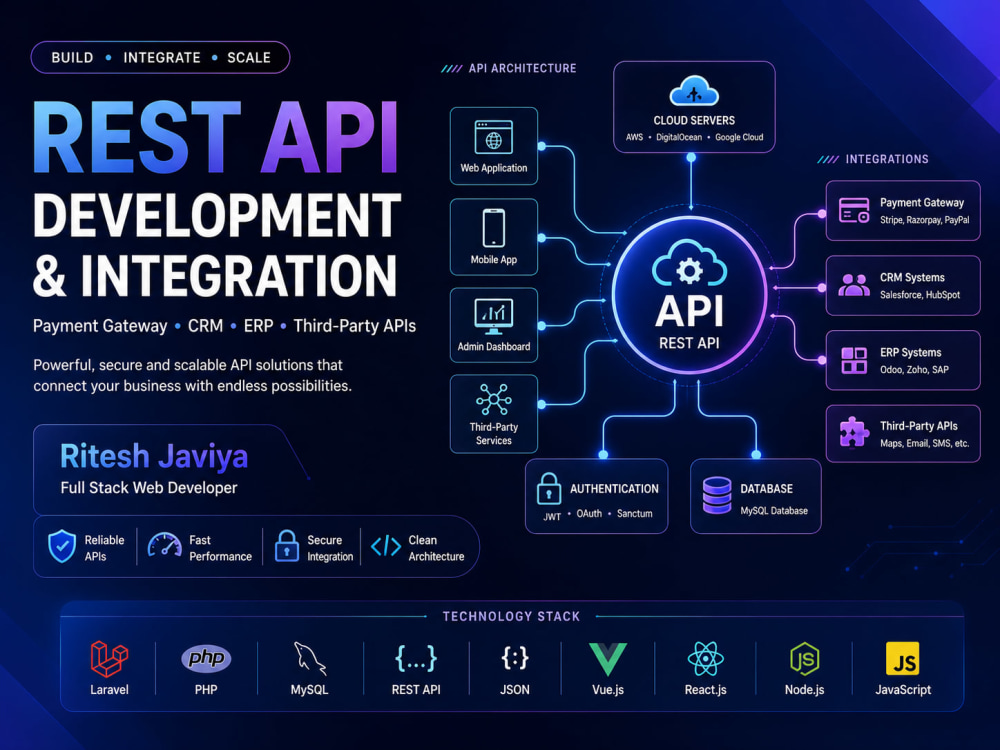This screenshot has height=750, width=1000.
Task: Click the Salesforce, HubSpot text
Action: pos(920,295)
